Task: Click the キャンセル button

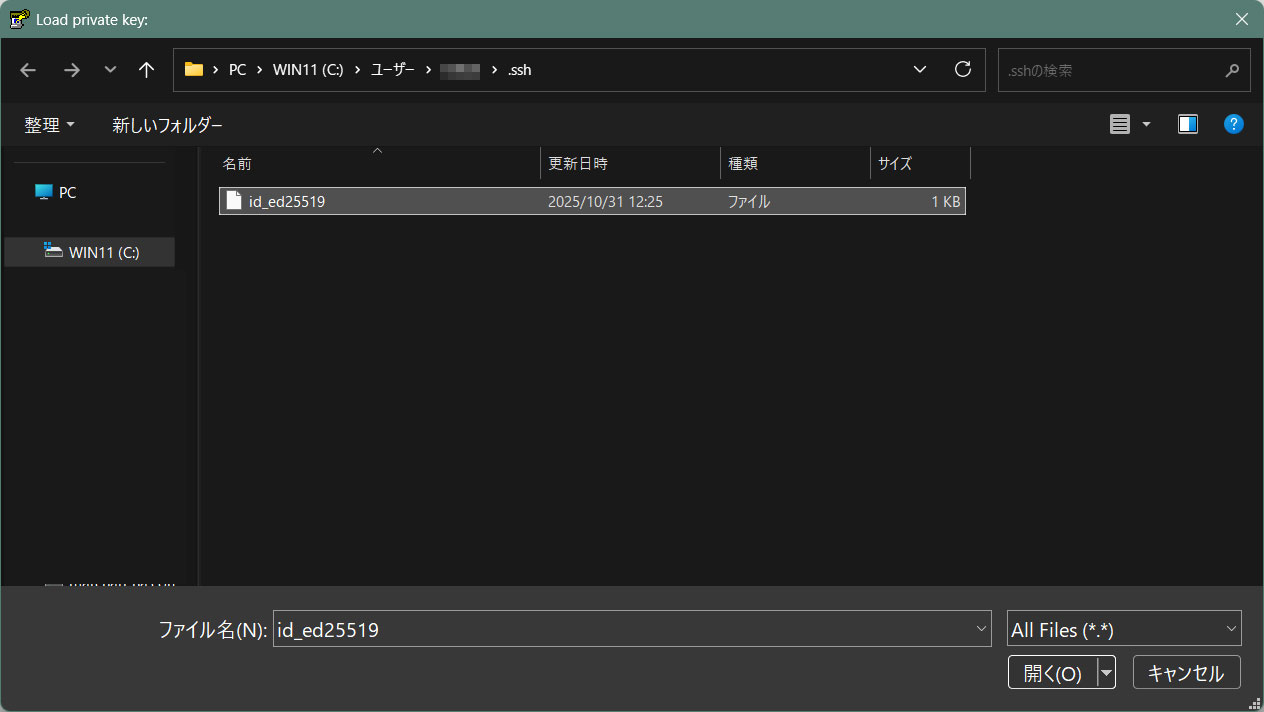Action: (1186, 673)
